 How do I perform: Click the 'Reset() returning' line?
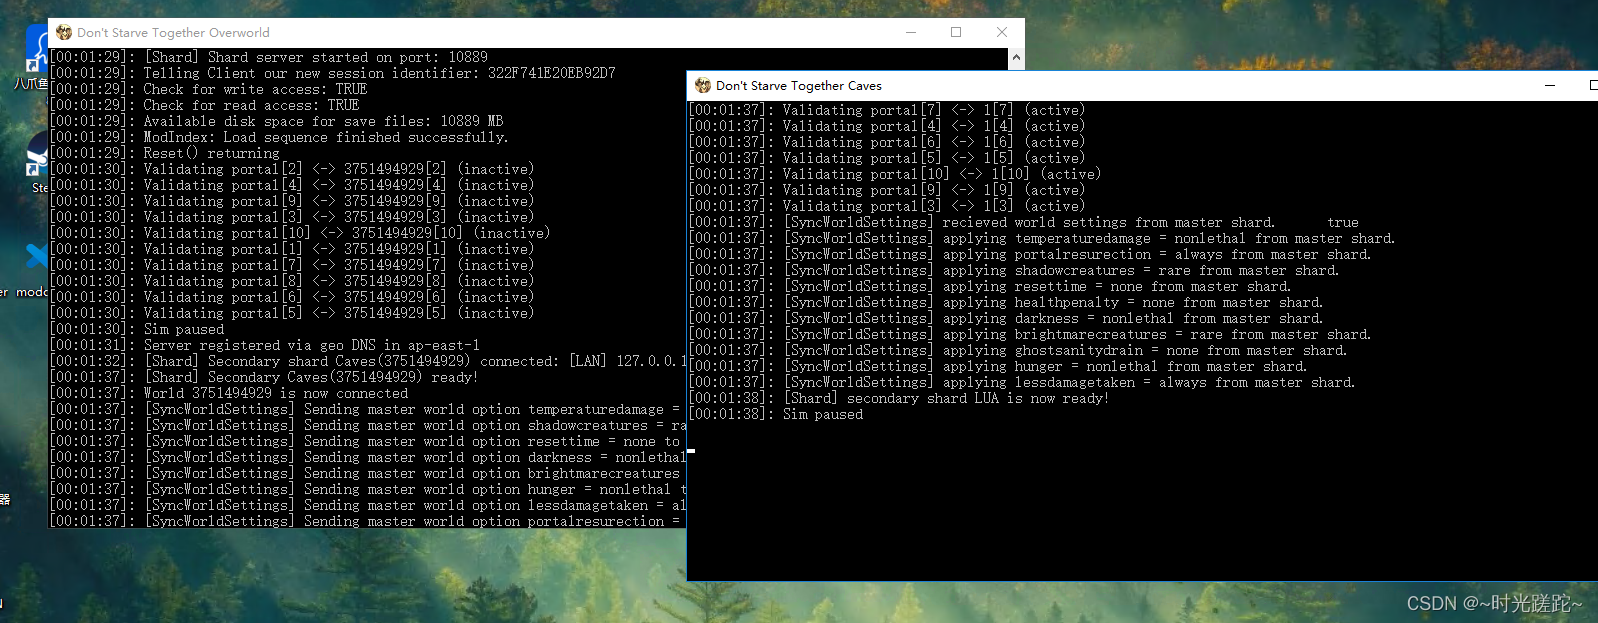point(165,153)
